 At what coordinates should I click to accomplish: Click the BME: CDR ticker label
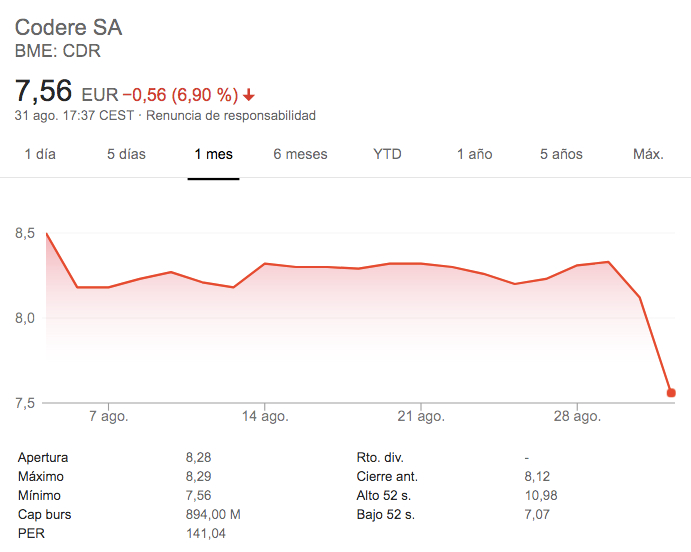coord(58,51)
